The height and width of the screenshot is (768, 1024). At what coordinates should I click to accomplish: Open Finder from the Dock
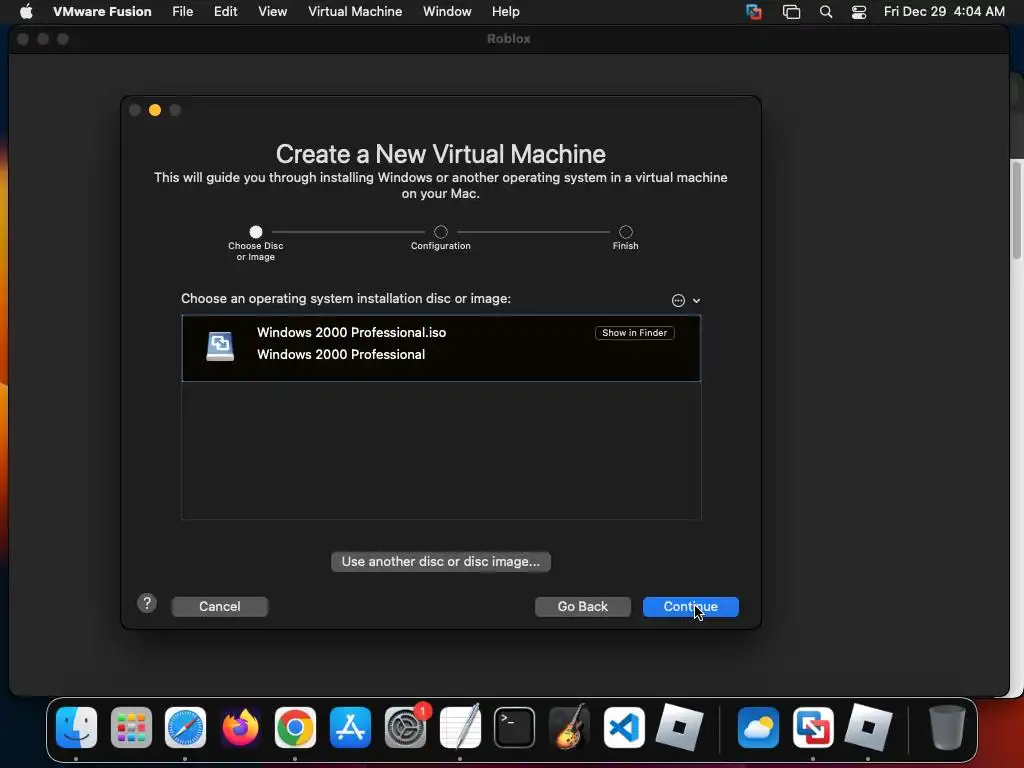click(76, 728)
